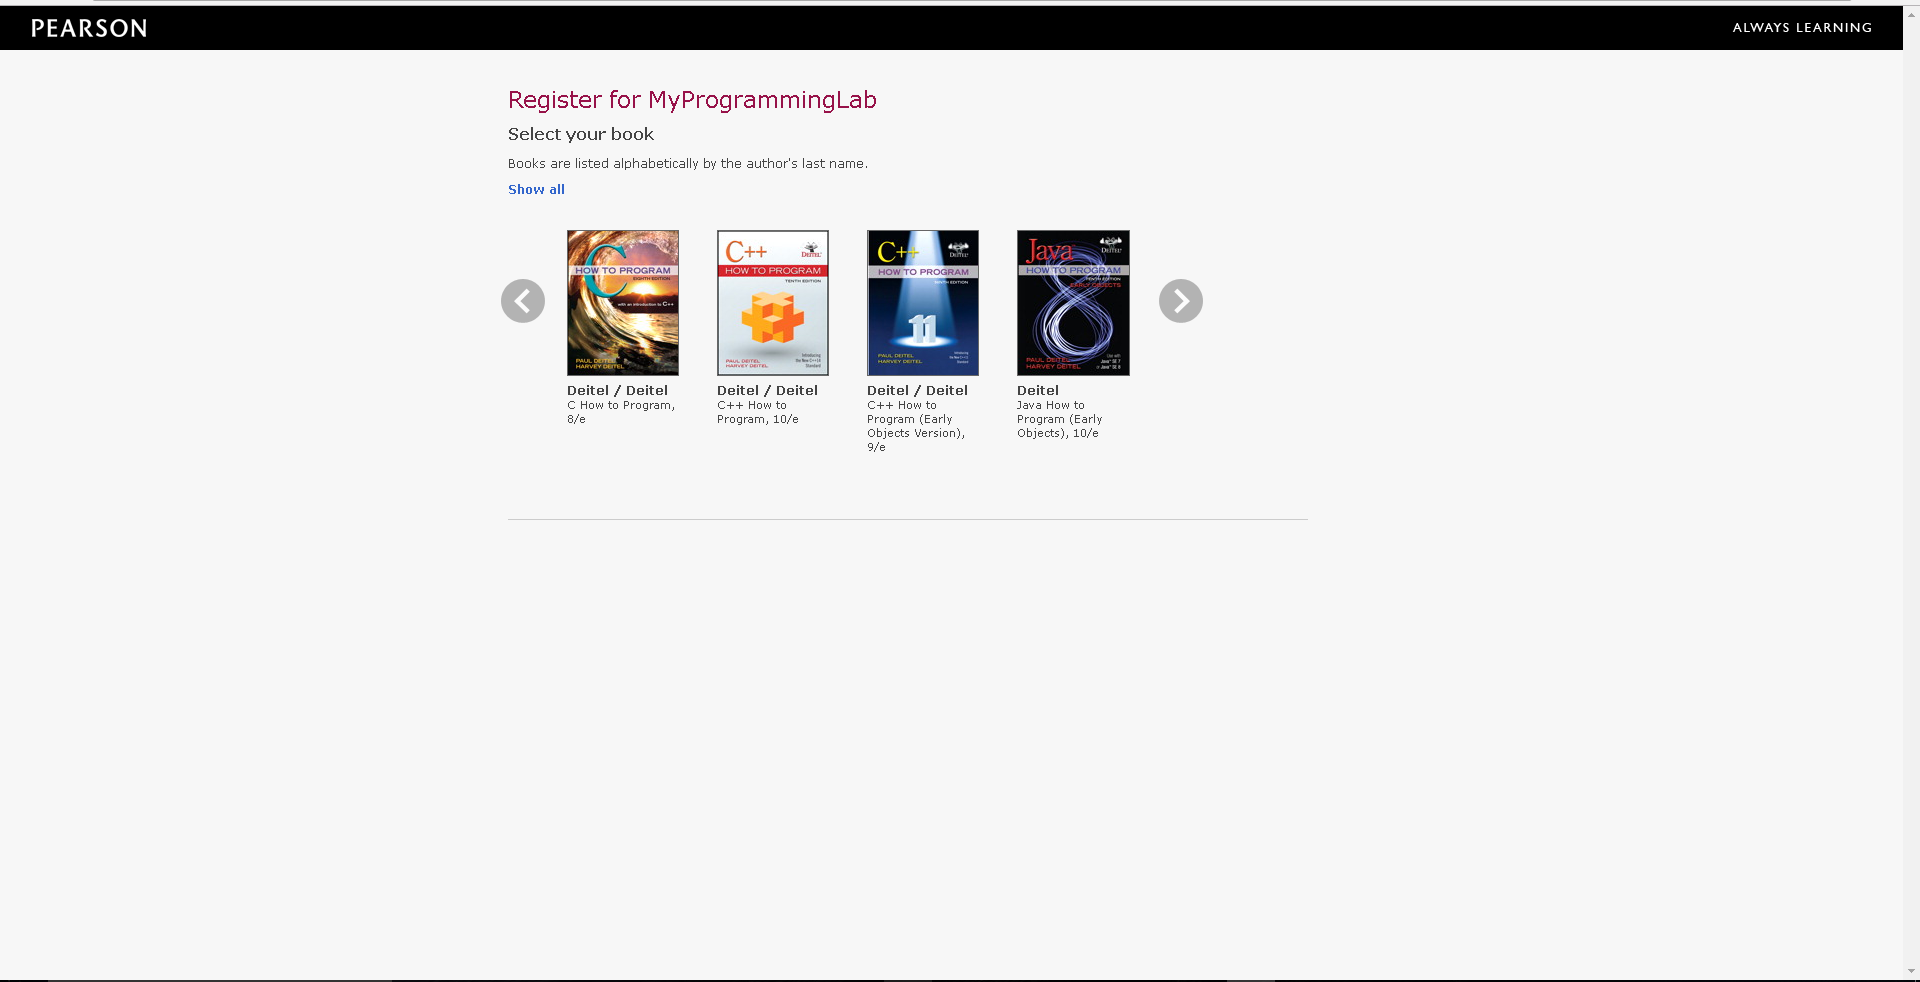The width and height of the screenshot is (1920, 982).
Task: Click the Pearson logo in header
Action: (89, 28)
